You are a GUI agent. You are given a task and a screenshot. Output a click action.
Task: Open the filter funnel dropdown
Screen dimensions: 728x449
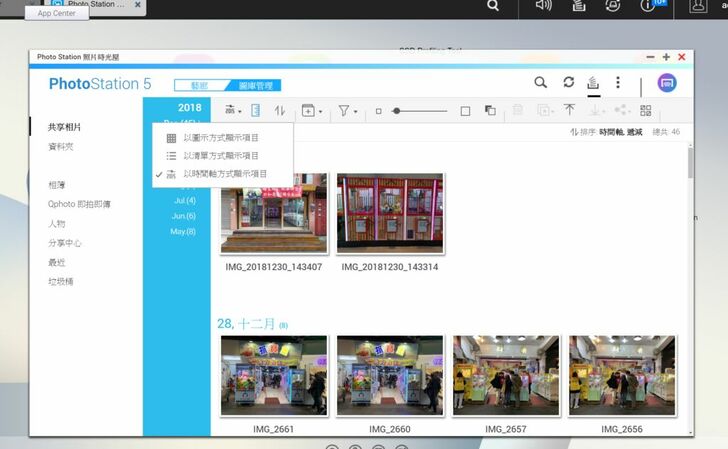[347, 111]
